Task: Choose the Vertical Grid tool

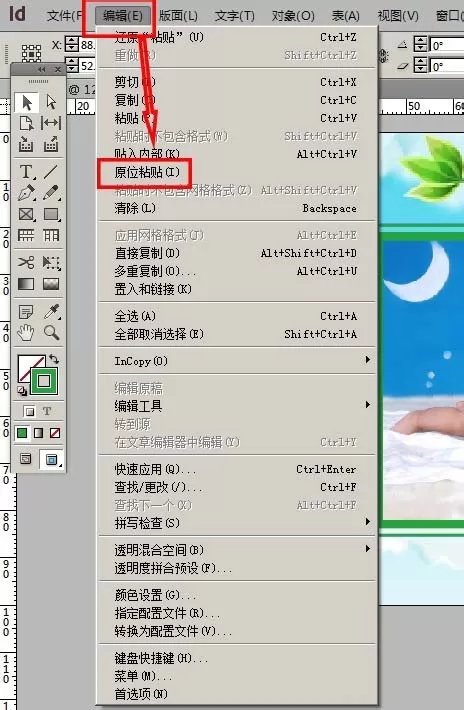Action: coord(51,235)
